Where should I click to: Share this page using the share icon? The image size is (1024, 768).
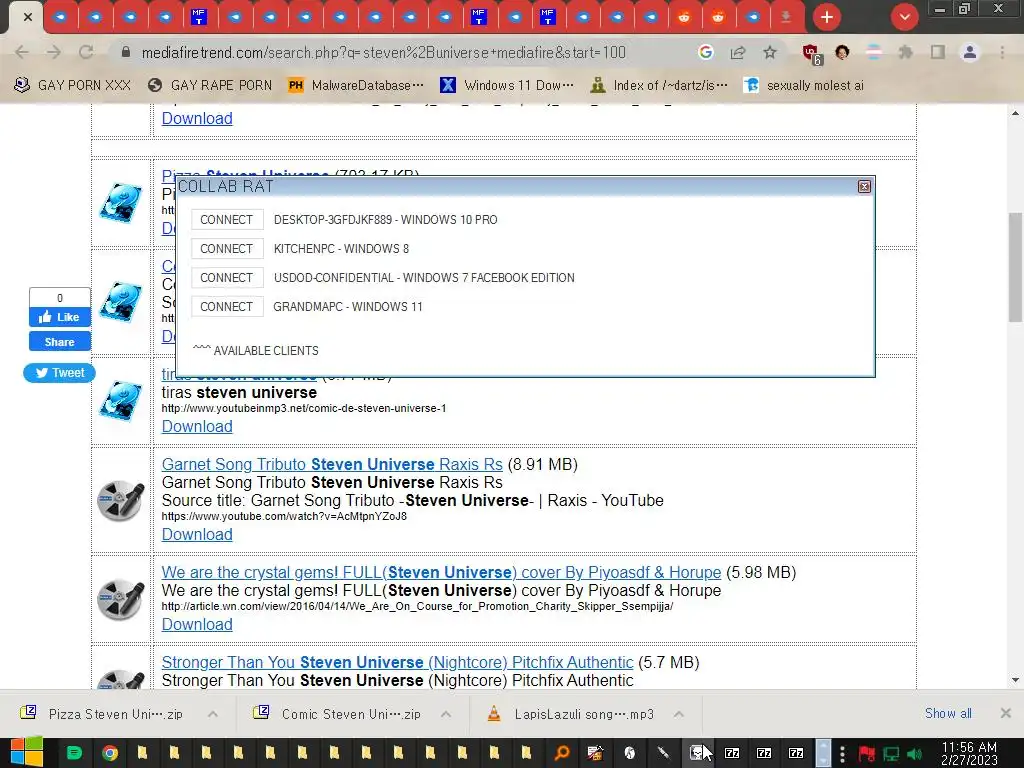[x=738, y=52]
